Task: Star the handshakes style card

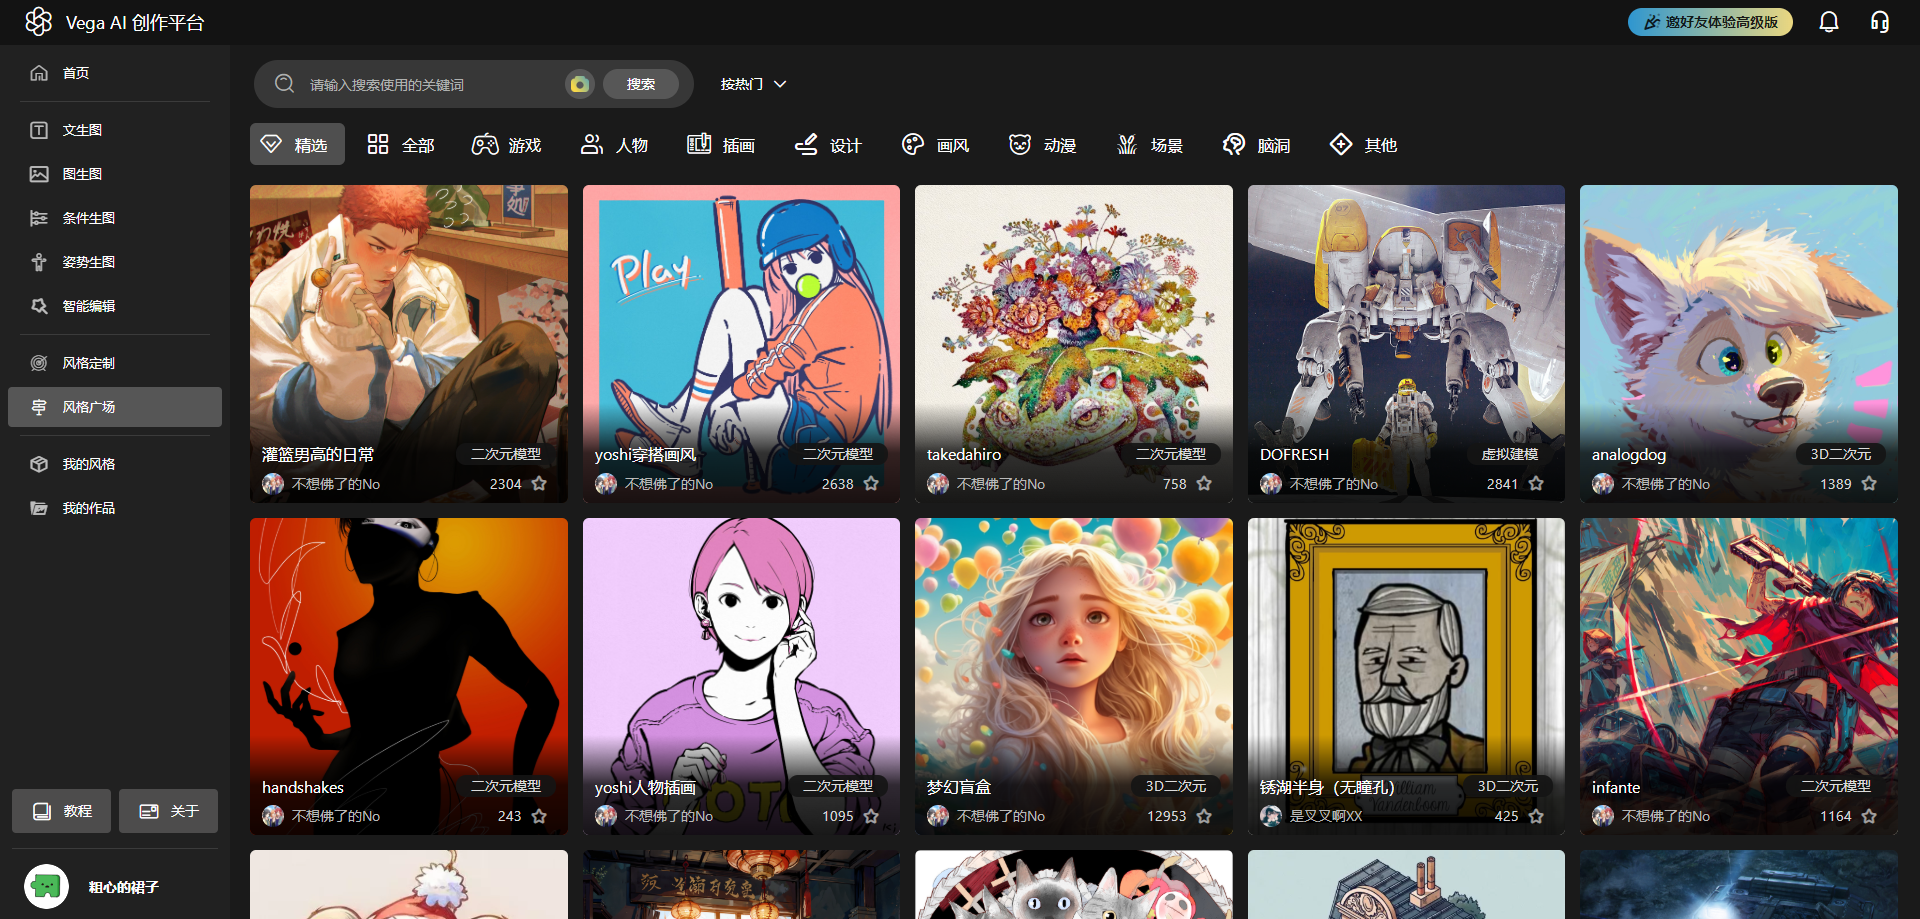Action: (x=539, y=816)
